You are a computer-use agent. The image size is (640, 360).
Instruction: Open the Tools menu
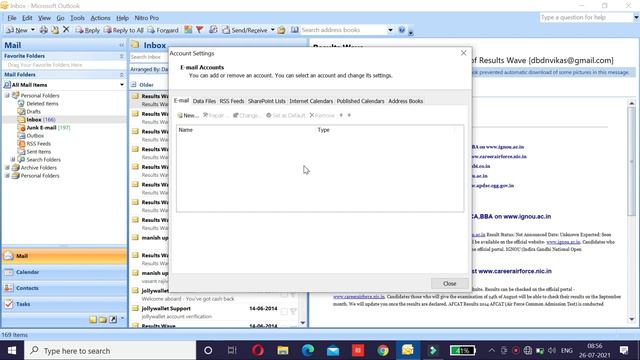pyautogui.click(x=77, y=18)
